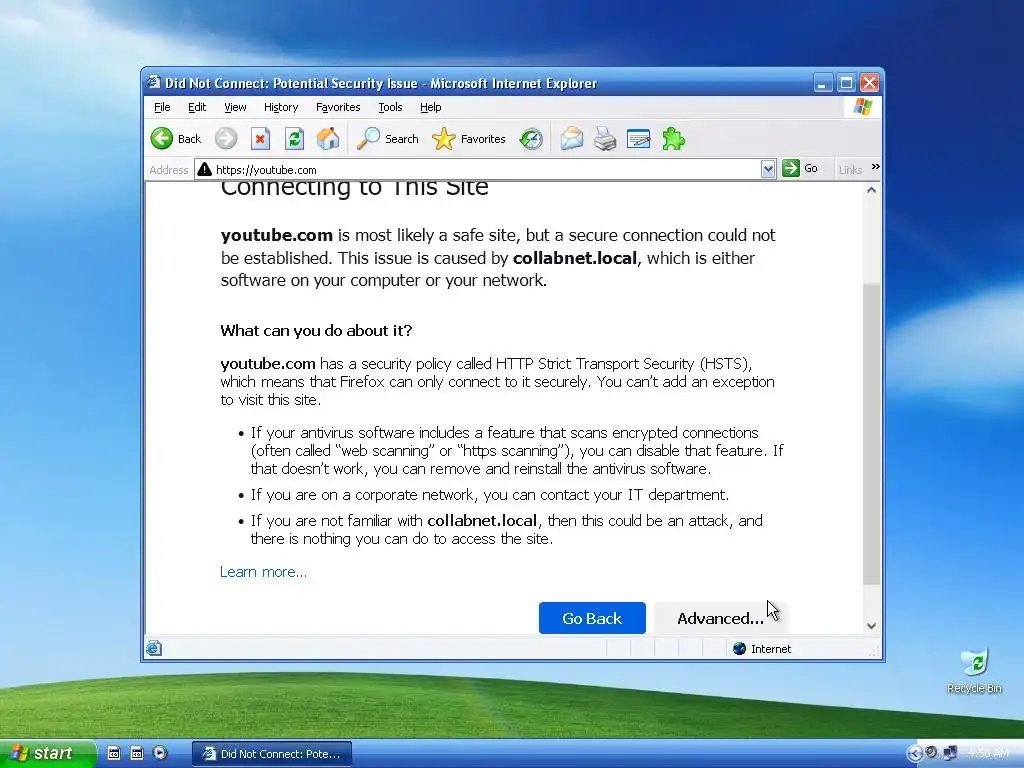Minimize the Internet Explorer window
The height and width of the screenshot is (768, 1024).
tap(823, 83)
